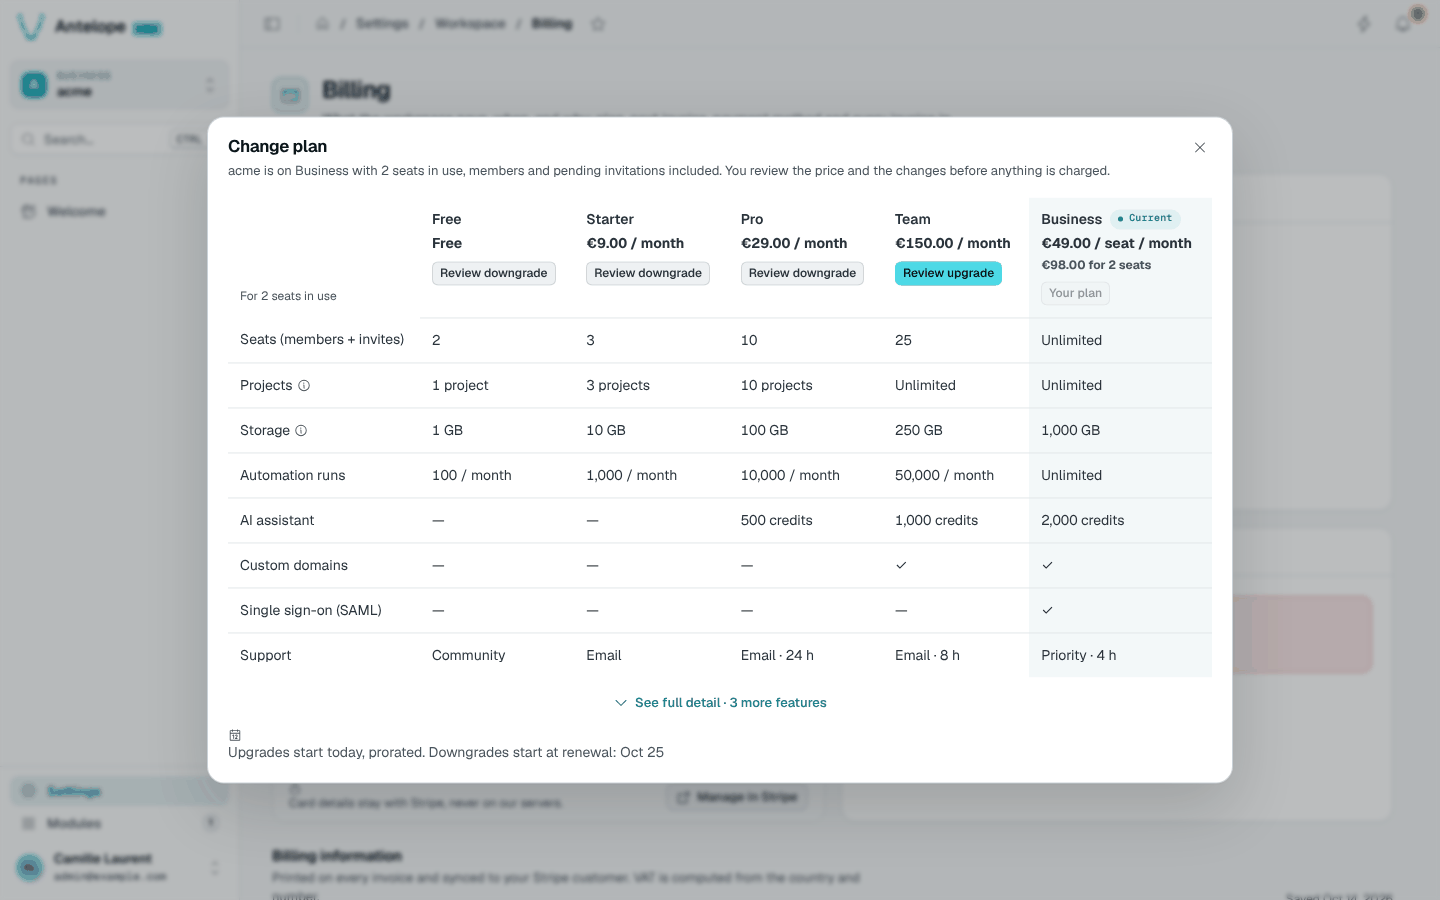The width and height of the screenshot is (1440, 900).
Task: Click '50,000 / month' automation cell
Action: [x=944, y=476]
